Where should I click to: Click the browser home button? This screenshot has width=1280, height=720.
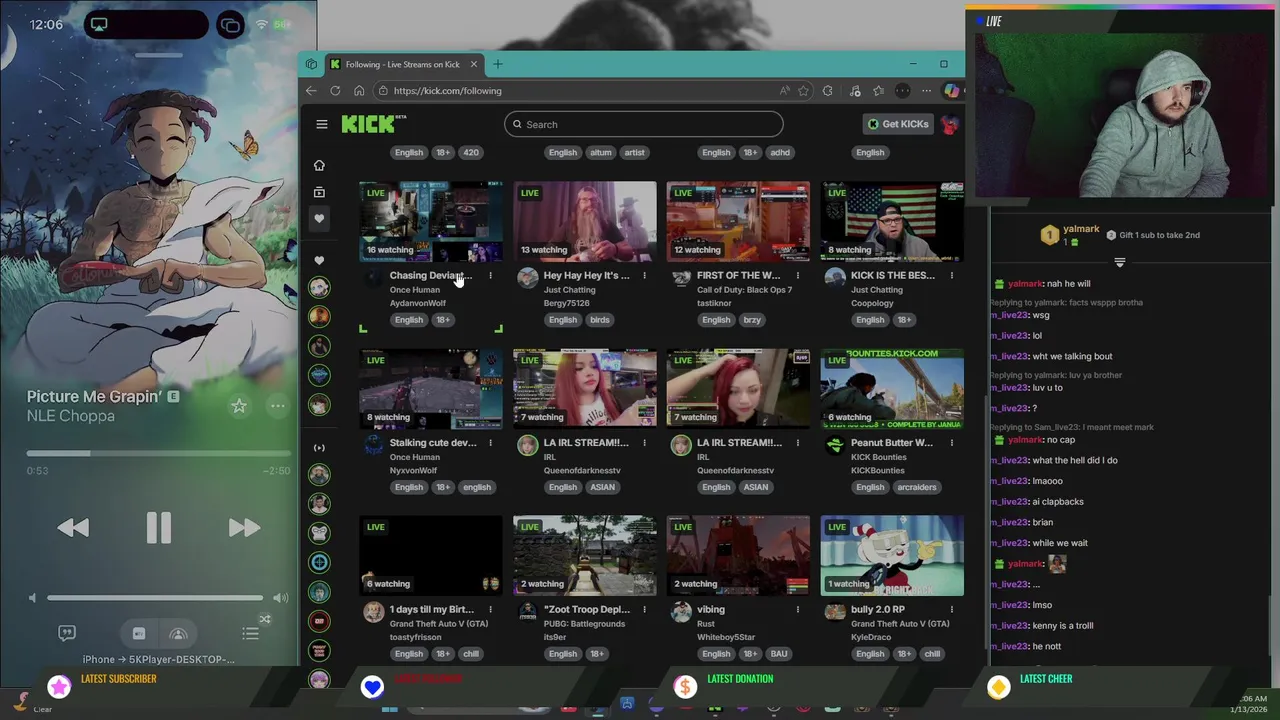(359, 90)
